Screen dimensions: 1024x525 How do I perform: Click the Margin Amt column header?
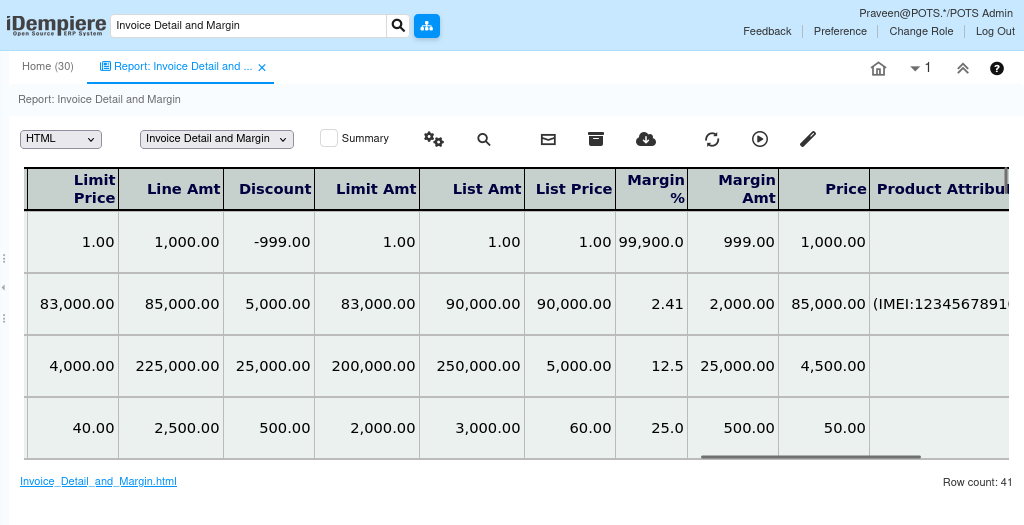(733, 189)
